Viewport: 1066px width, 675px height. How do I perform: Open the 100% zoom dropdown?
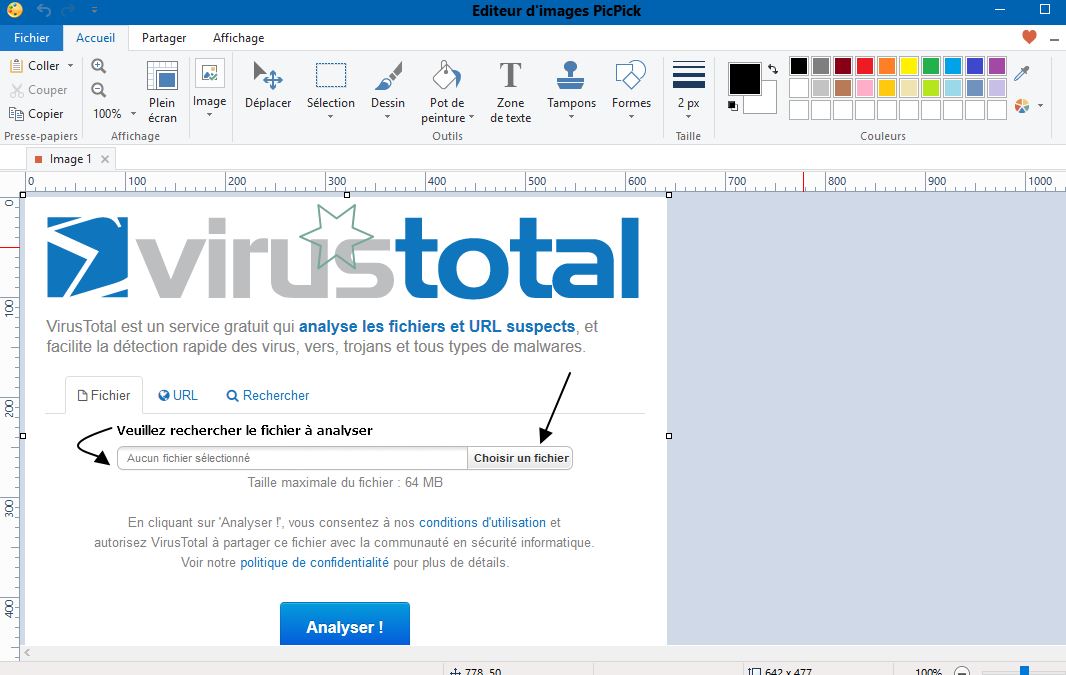(133, 114)
